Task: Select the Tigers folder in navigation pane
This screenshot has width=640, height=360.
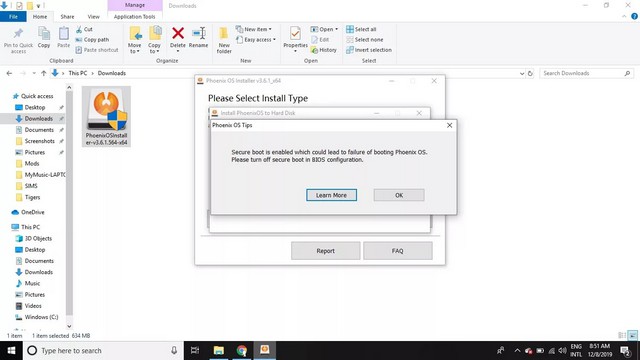Action: [x=32, y=197]
